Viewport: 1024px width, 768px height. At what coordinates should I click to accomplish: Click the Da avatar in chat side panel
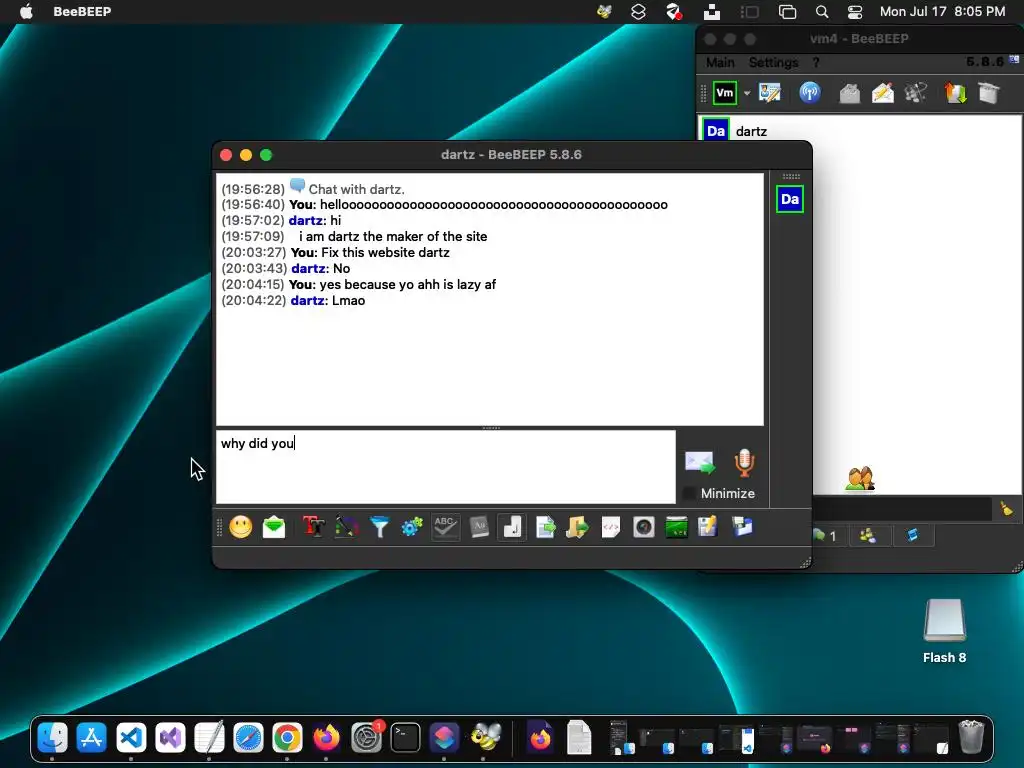(x=790, y=199)
